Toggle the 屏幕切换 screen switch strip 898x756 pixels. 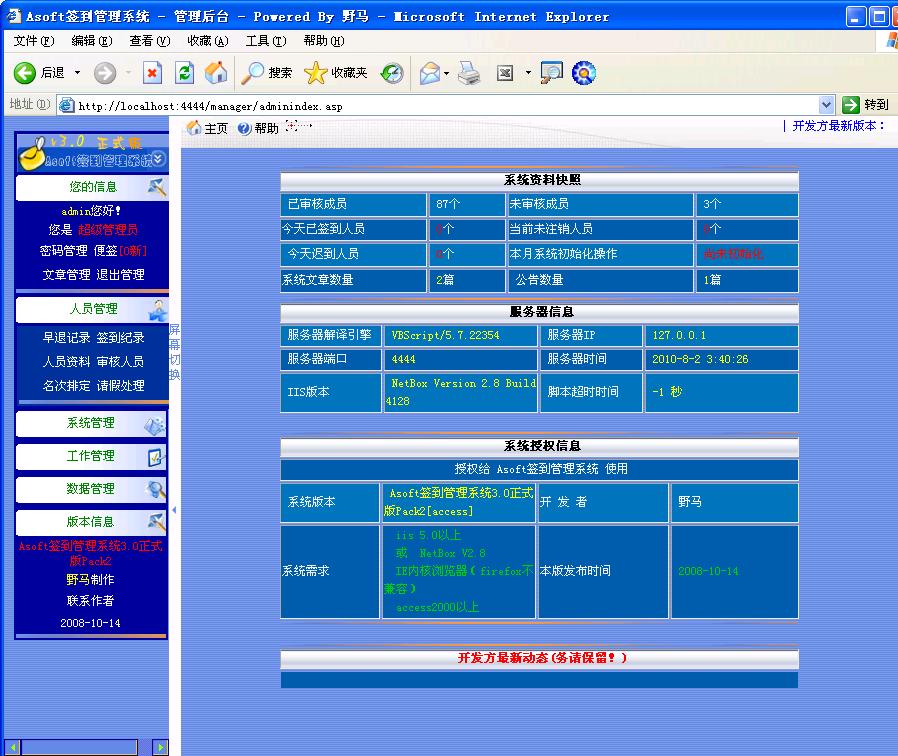click(x=174, y=352)
